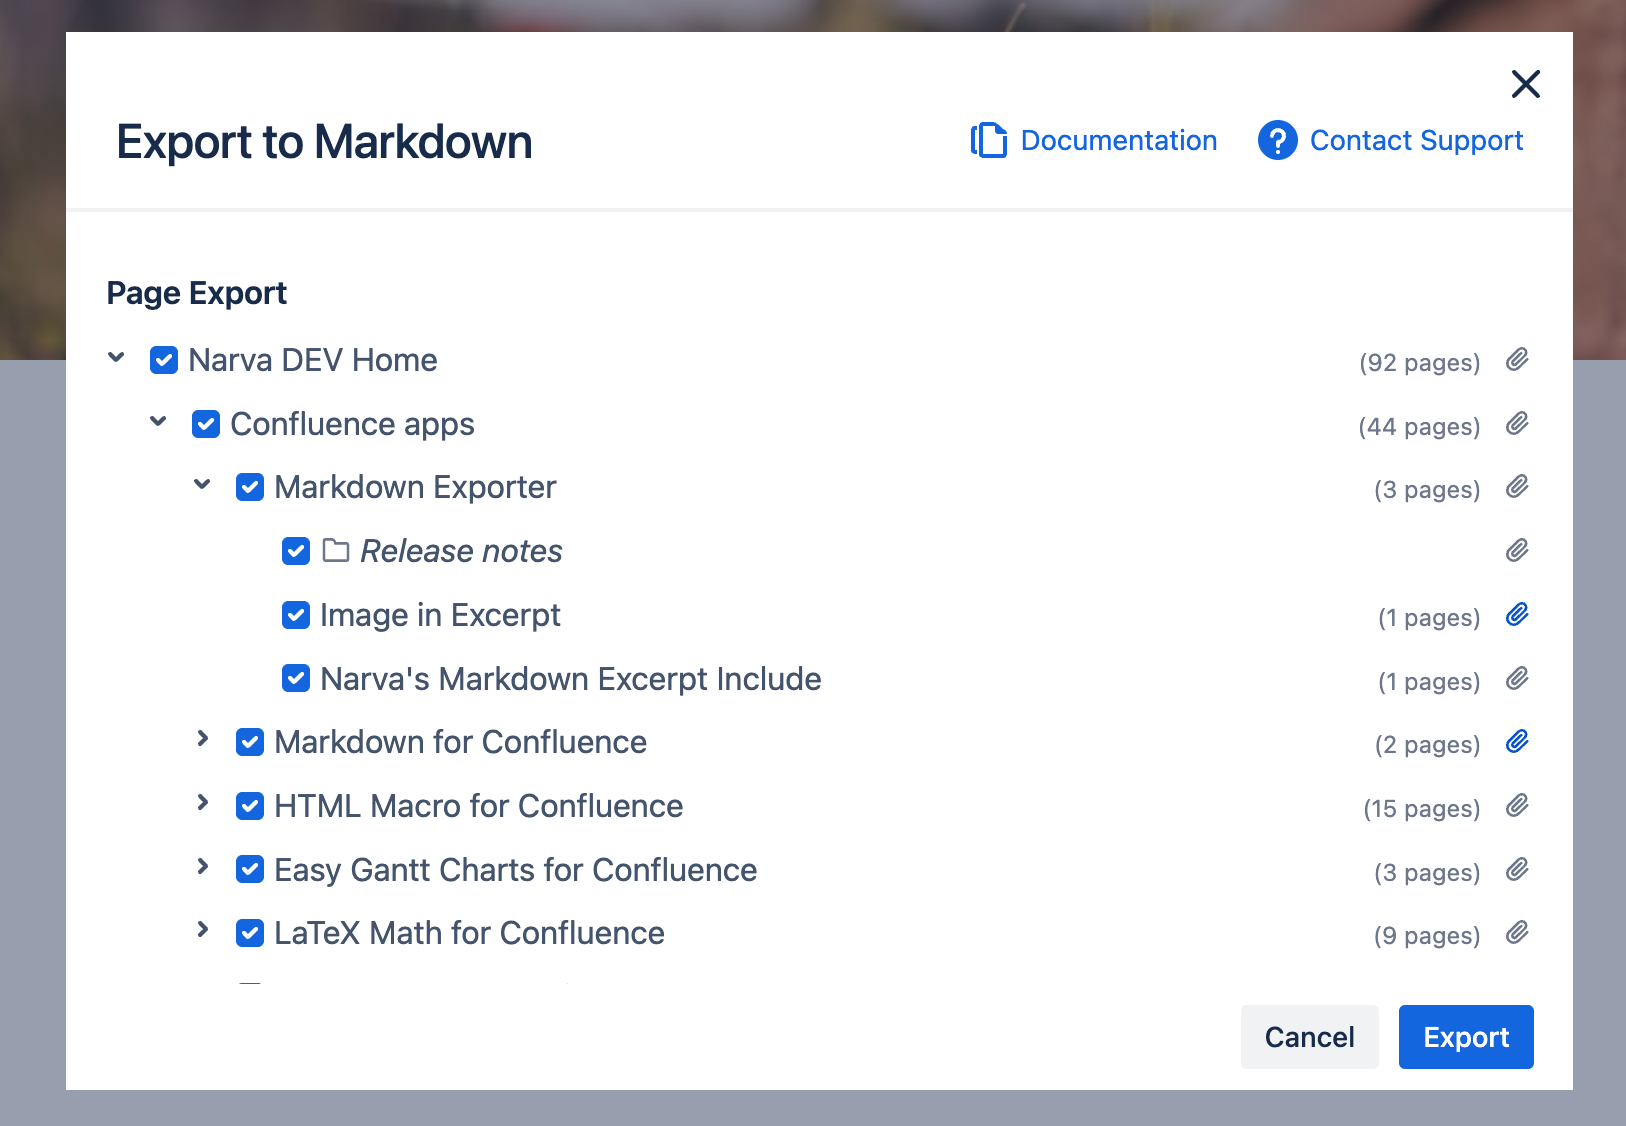Uncheck the Release notes checkbox

pyautogui.click(x=296, y=551)
